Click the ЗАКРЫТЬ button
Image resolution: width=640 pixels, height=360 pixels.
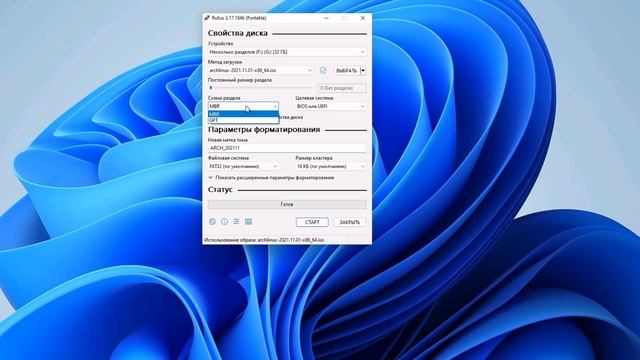[x=350, y=222]
